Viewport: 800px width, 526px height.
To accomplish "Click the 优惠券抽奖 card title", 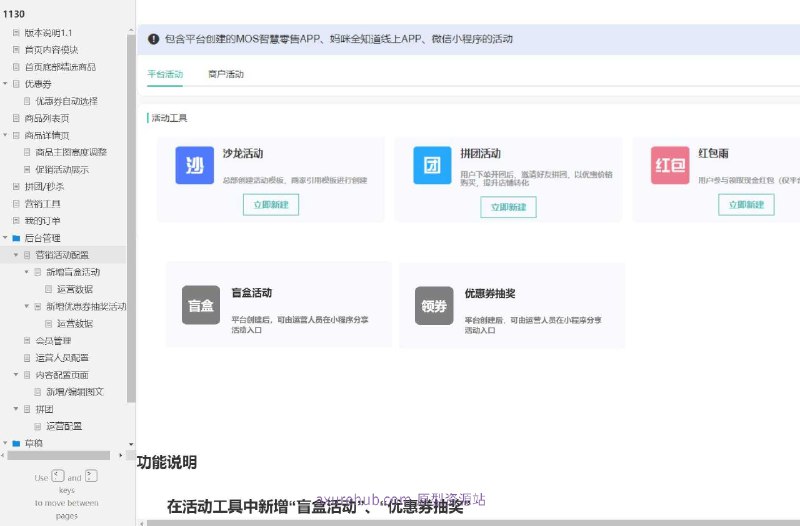I will (x=490, y=293).
